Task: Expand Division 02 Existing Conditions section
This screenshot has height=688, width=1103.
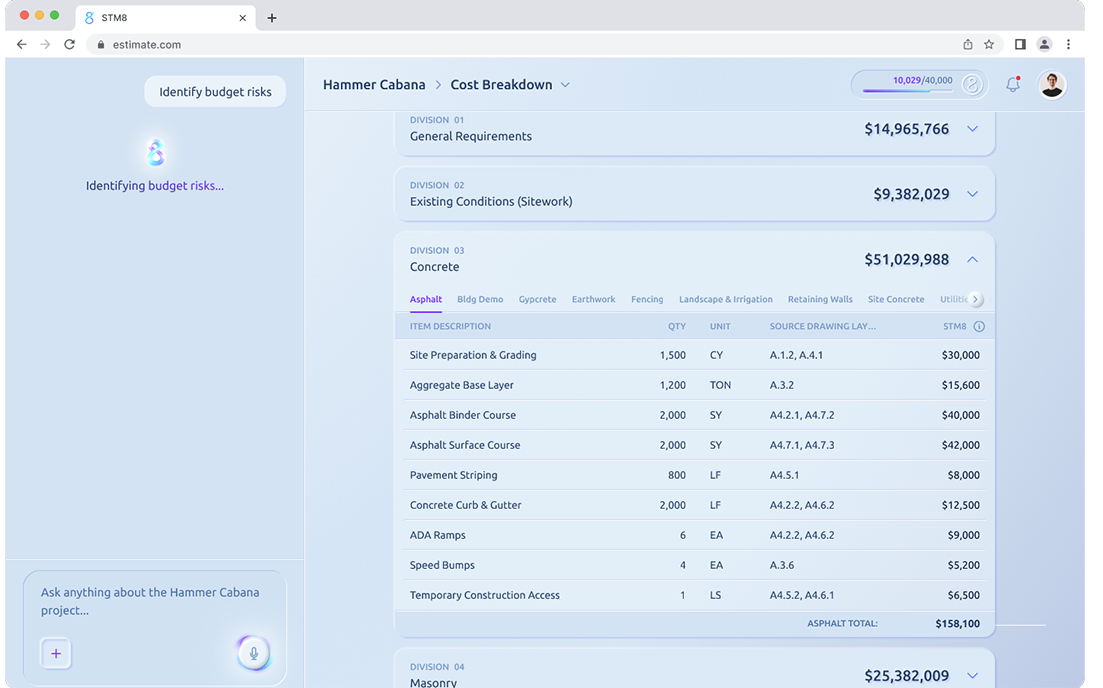Action: [x=972, y=194]
